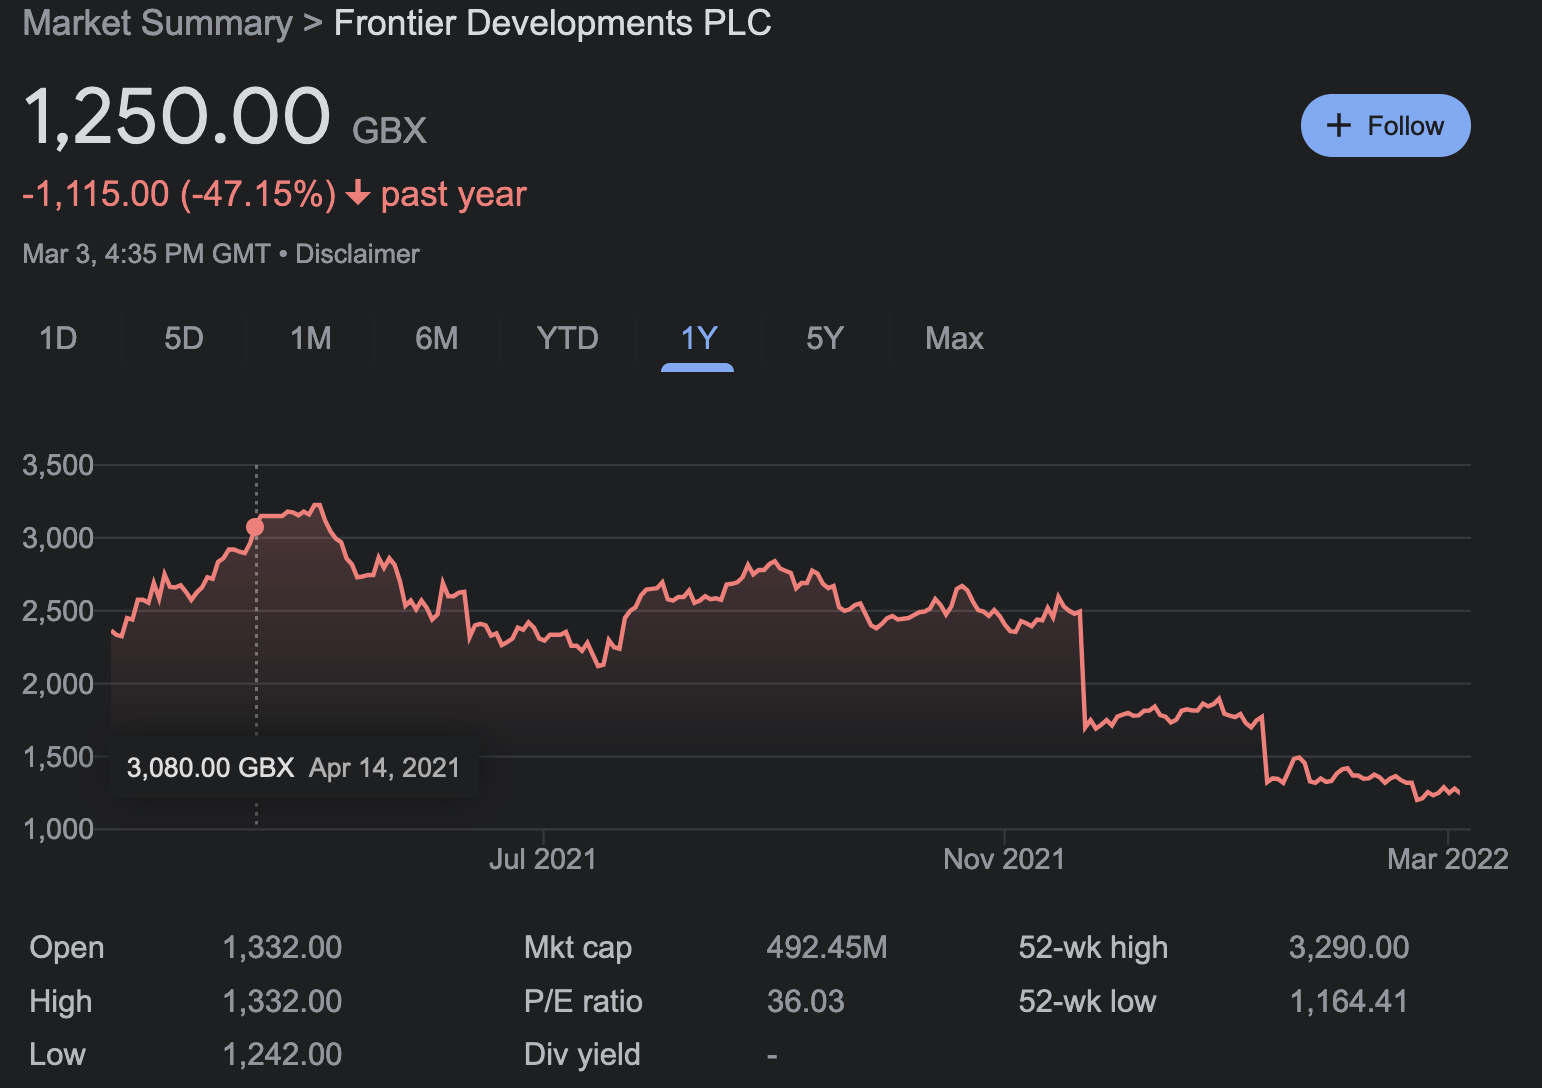1542x1088 pixels.
Task: Click the Mkt cap value 492.45M
Action: [x=827, y=947]
